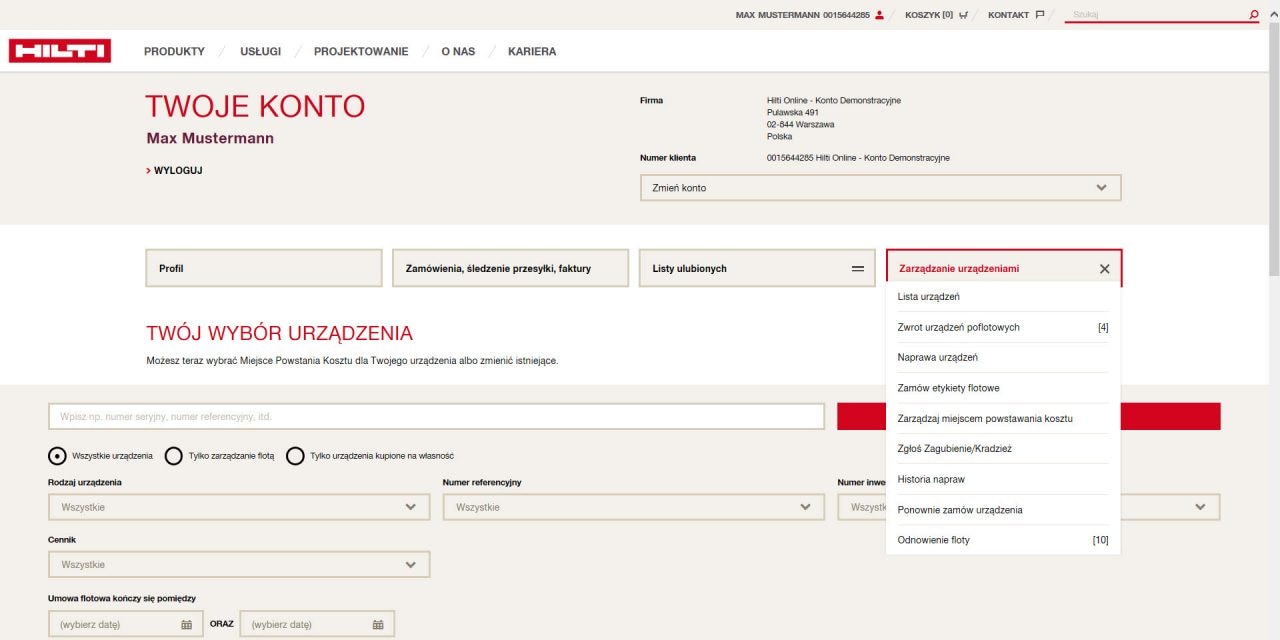
Task: Select Zwrot urządzeń poflotowych entry
Action: point(1003,327)
